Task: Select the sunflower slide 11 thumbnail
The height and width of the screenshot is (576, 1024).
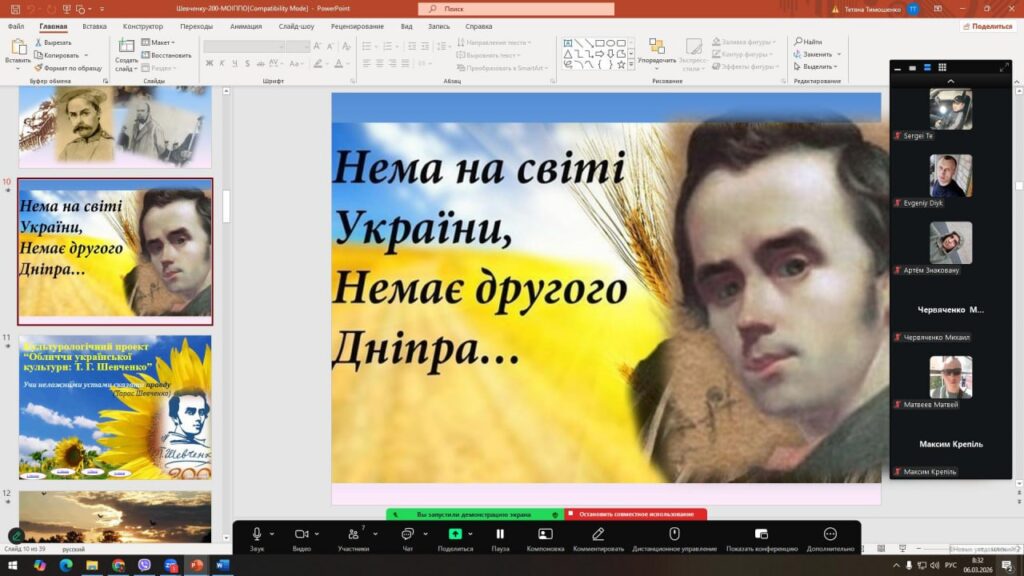Action: tap(115, 407)
